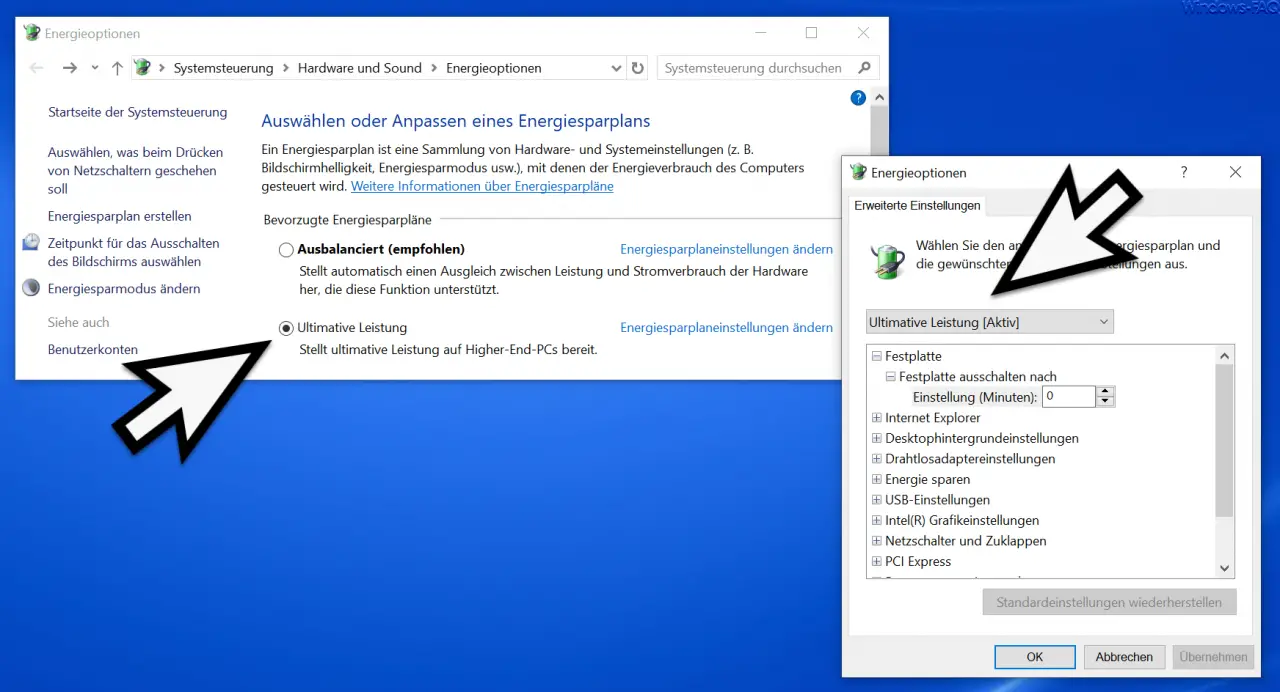The width and height of the screenshot is (1280, 692).
Task: Change plan settings for Ultimative Leistung
Action: point(726,327)
